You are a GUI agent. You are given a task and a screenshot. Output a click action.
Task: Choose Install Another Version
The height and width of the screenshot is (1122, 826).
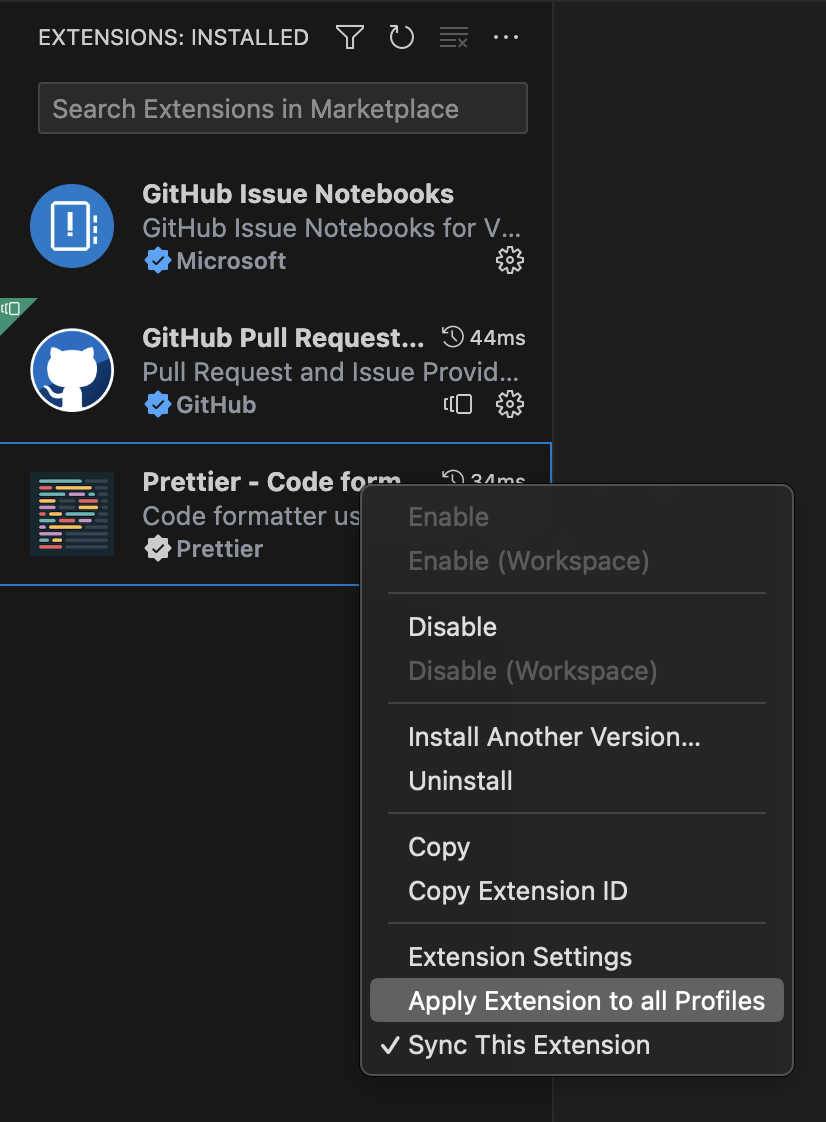554,737
